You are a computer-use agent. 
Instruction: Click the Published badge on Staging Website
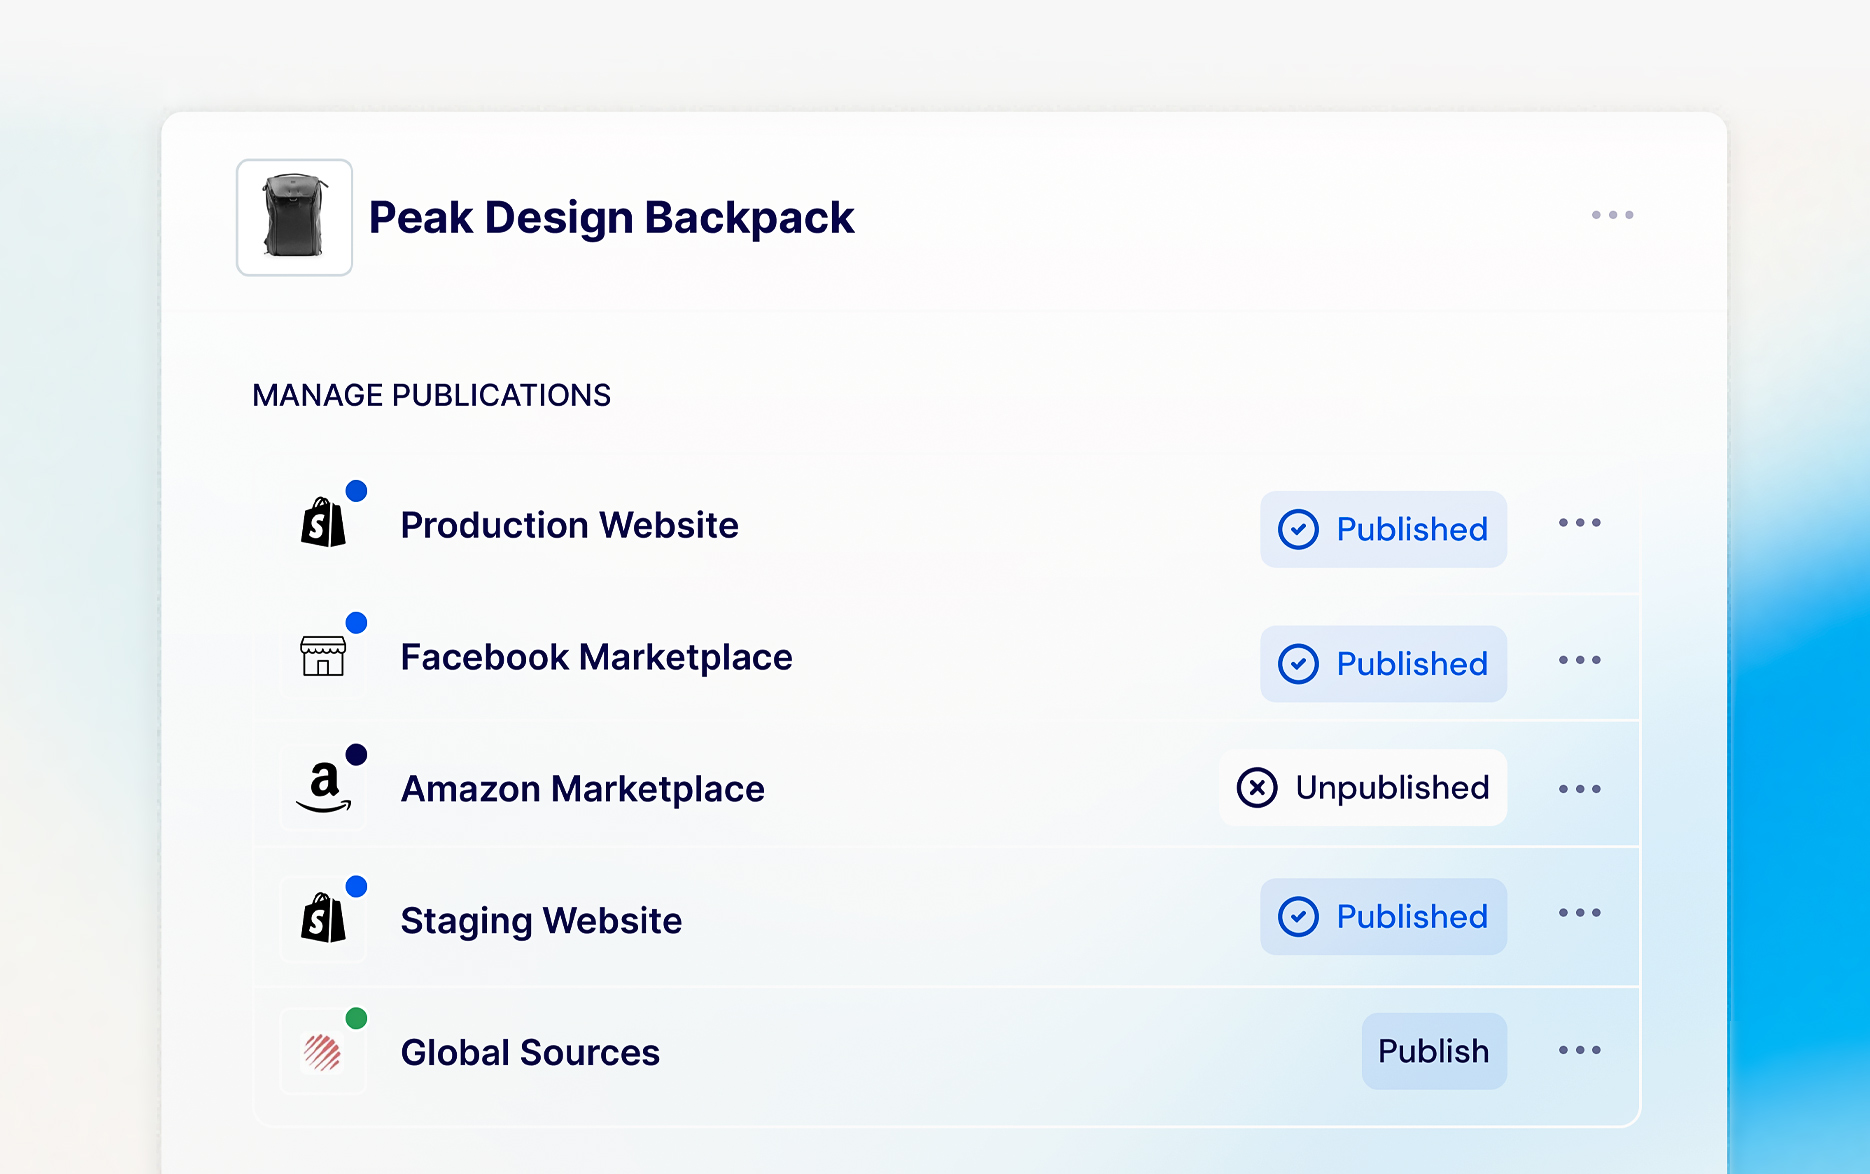(x=1383, y=916)
